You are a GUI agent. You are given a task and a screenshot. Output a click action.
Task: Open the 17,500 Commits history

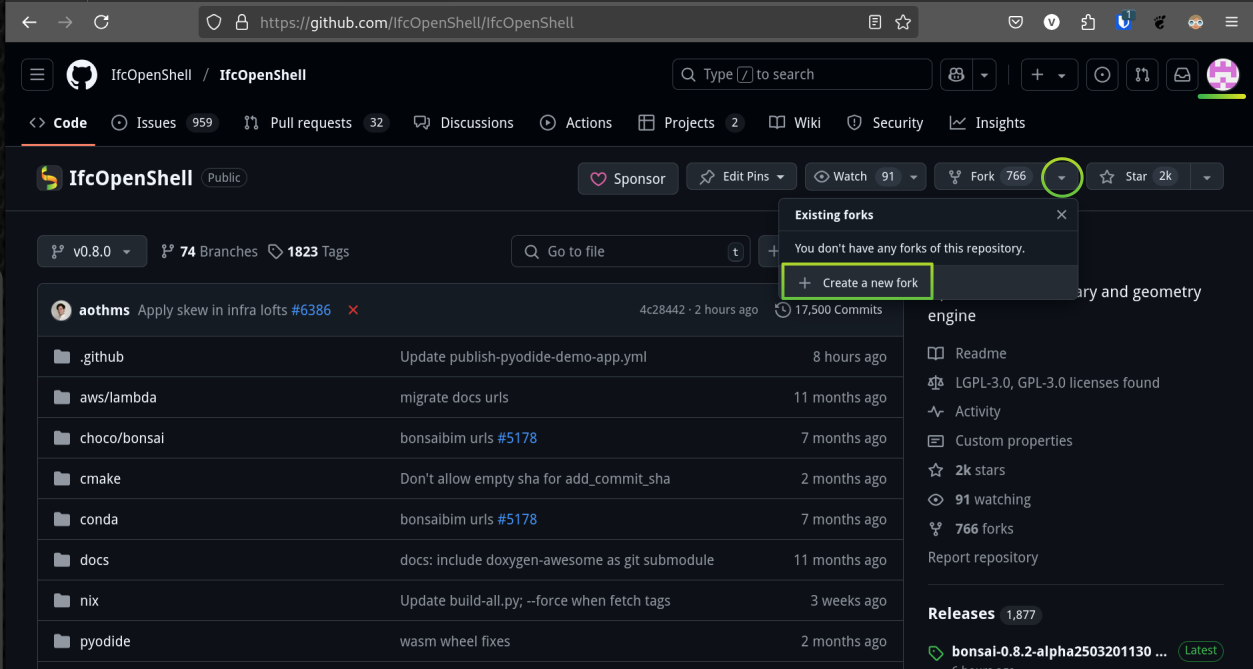point(828,310)
